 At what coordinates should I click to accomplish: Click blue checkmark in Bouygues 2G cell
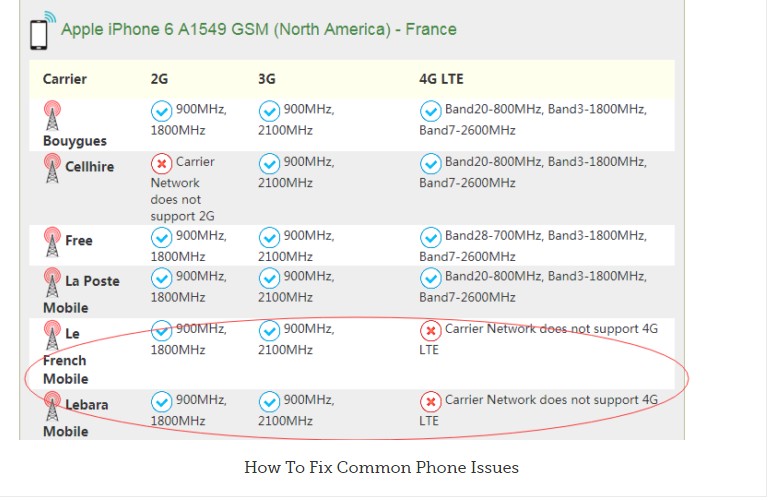[x=161, y=111]
